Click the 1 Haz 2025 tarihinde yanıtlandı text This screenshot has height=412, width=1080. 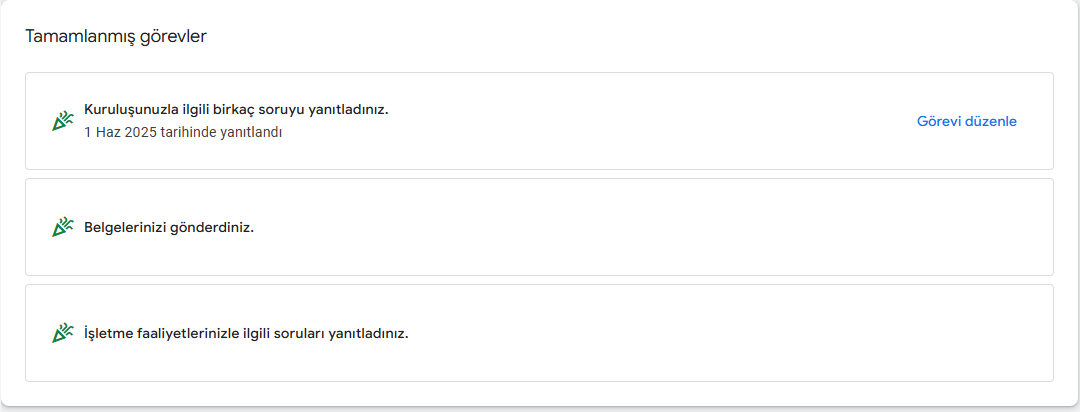[x=183, y=132]
